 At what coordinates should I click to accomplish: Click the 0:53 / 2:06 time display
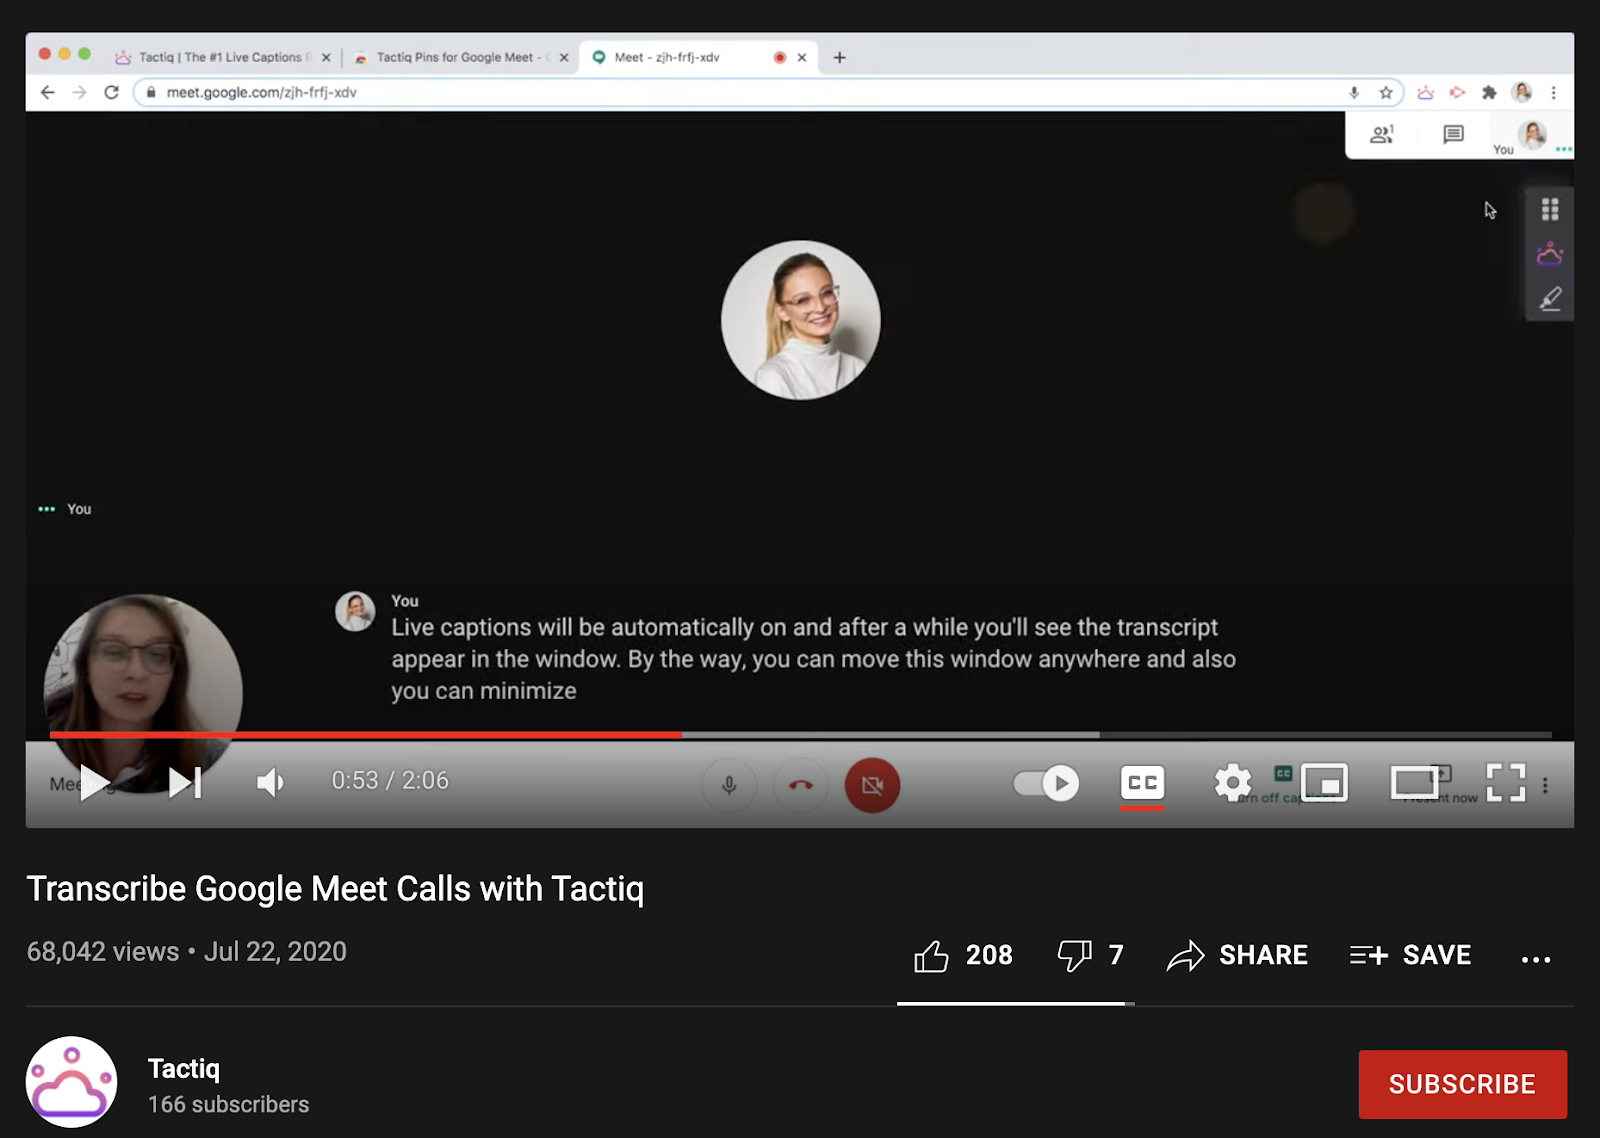[x=390, y=780]
